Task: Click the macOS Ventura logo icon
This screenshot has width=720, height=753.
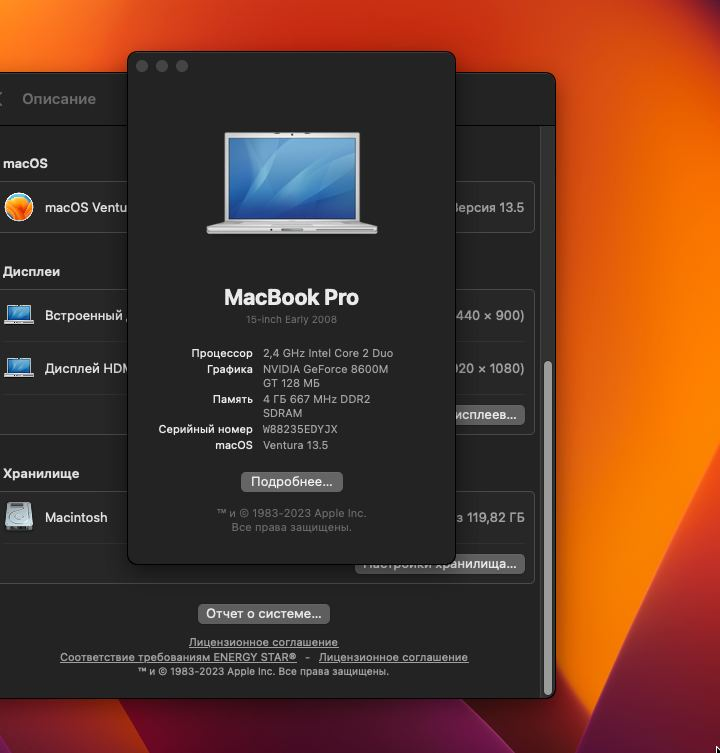Action: (x=19, y=207)
